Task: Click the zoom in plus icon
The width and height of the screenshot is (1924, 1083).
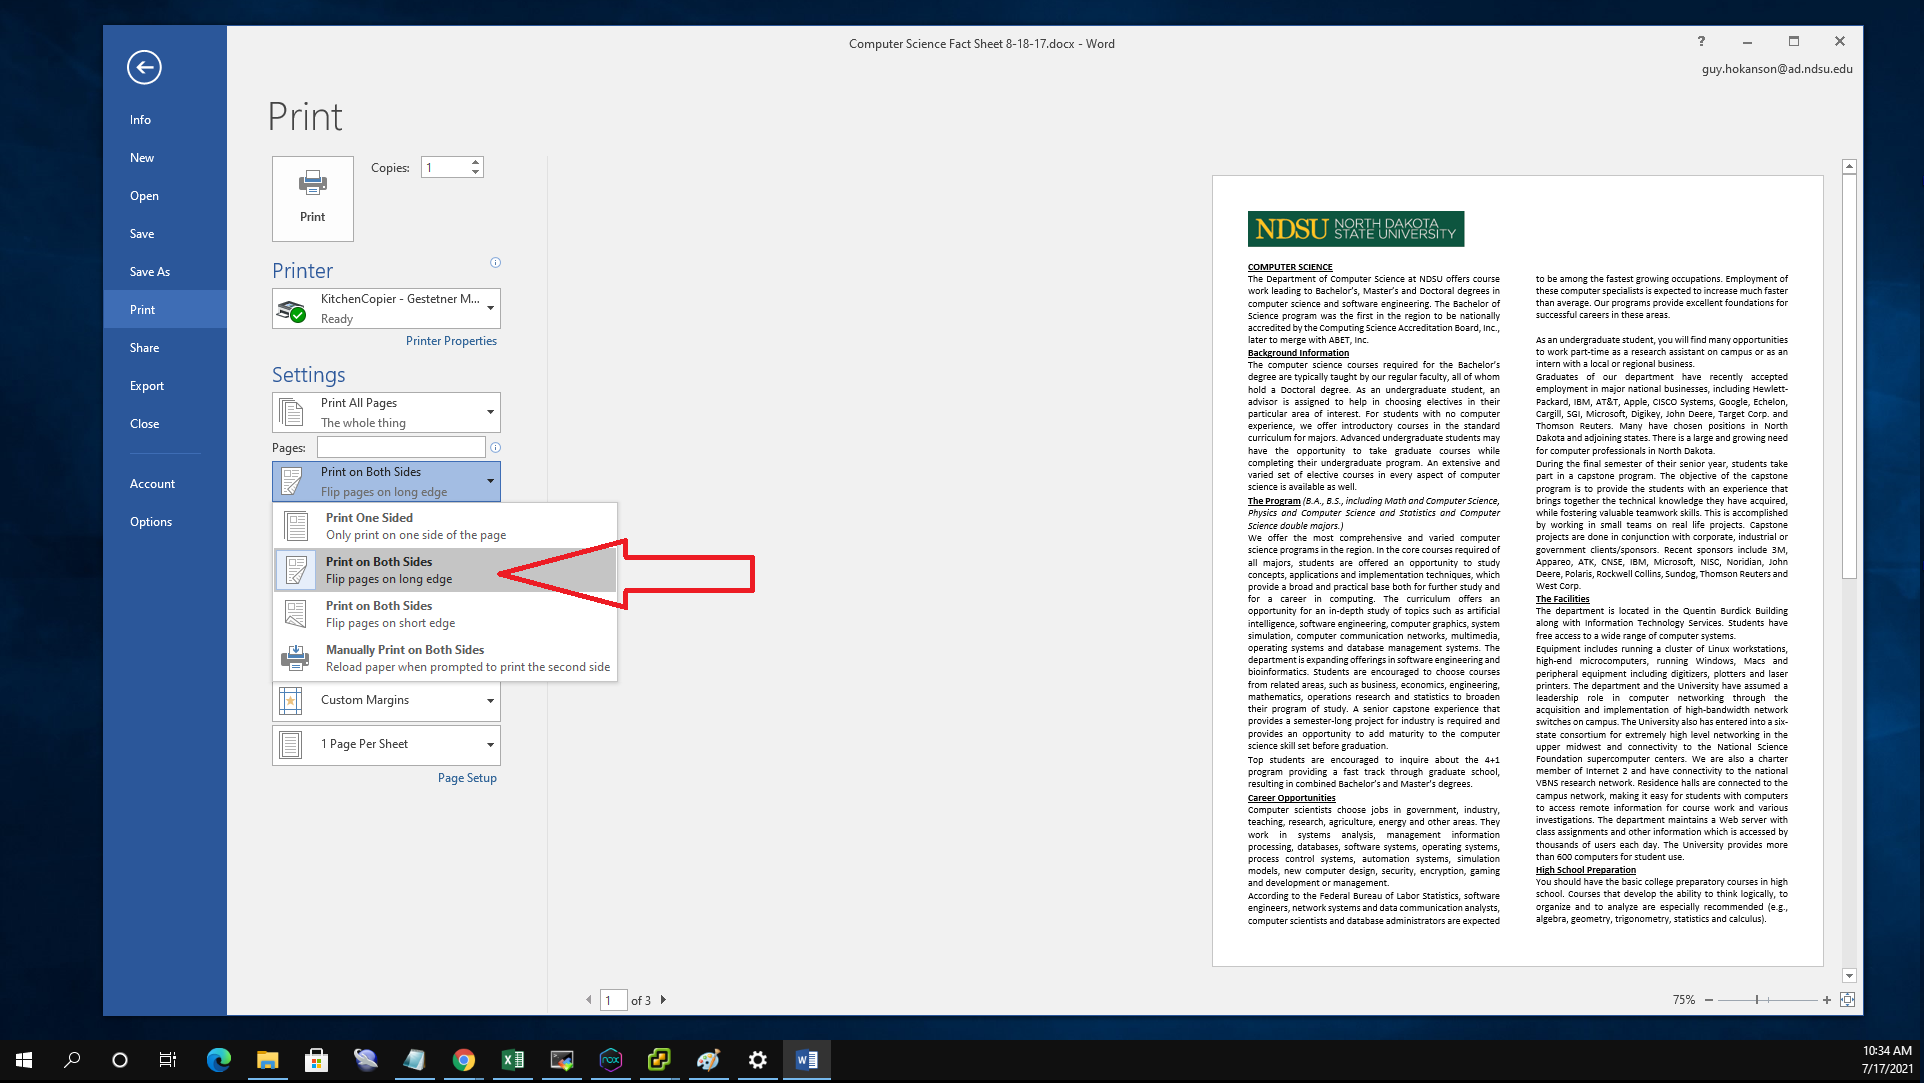Action: click(x=1827, y=1000)
